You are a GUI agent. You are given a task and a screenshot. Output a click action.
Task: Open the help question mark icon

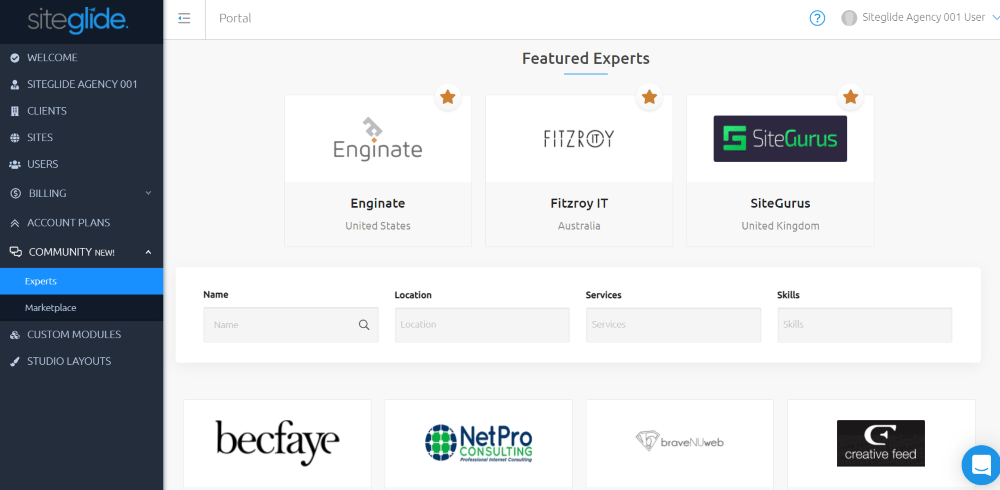pyautogui.click(x=817, y=19)
